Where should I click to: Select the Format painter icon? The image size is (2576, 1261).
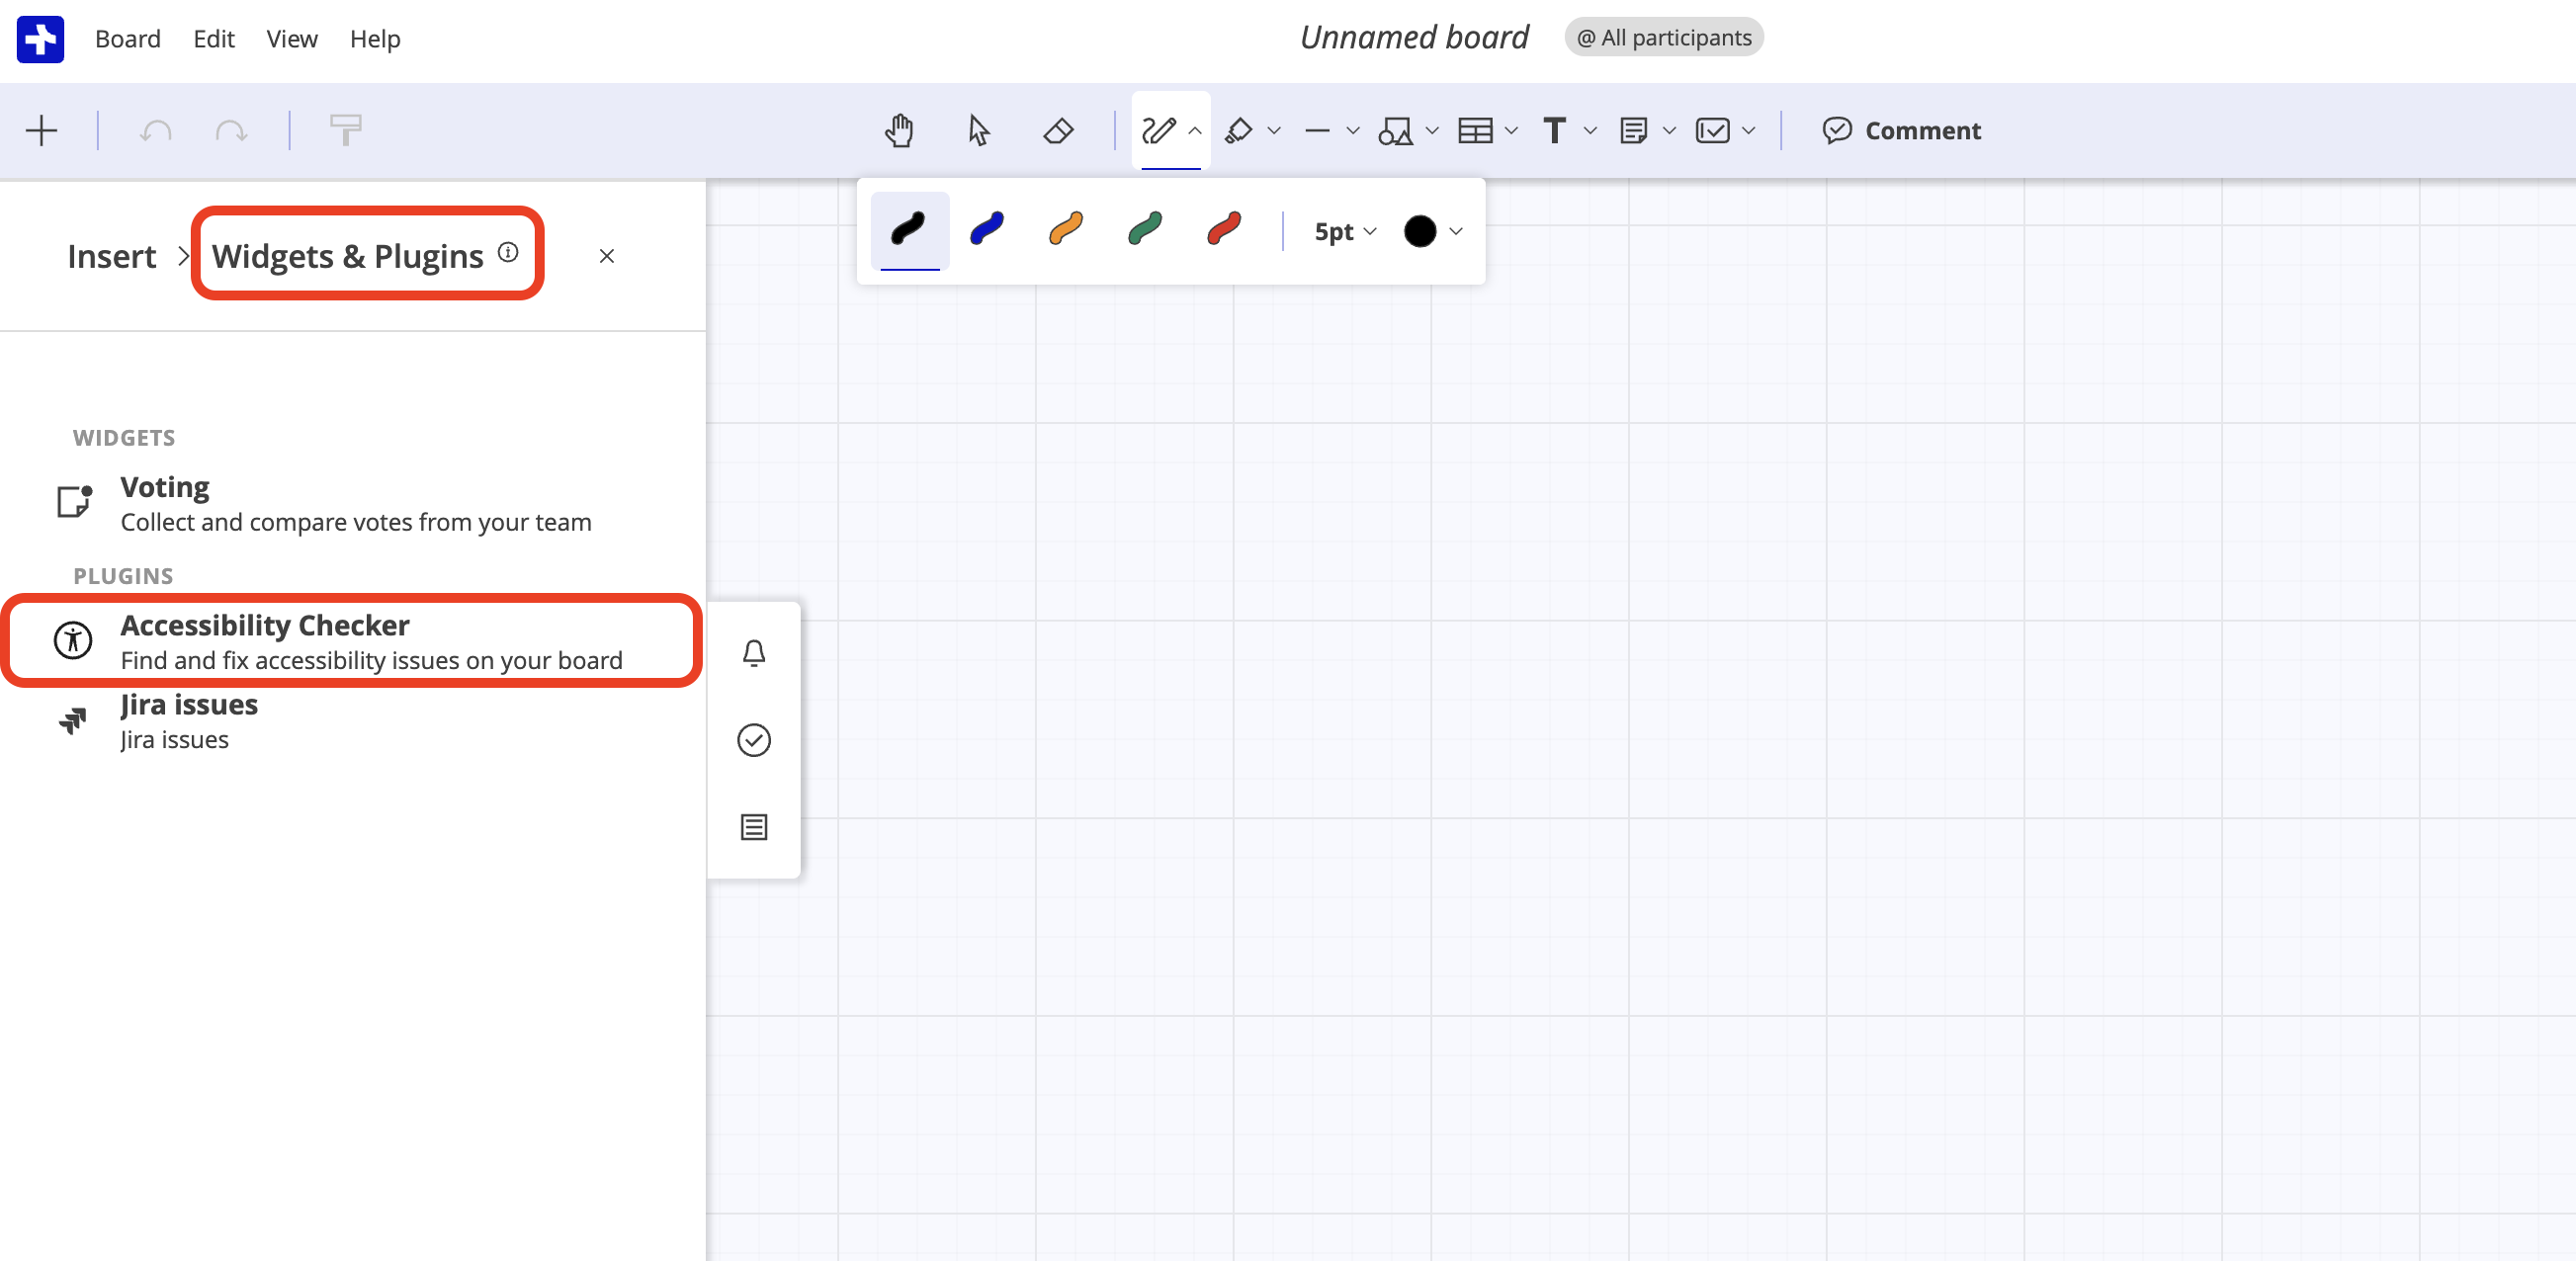click(346, 130)
